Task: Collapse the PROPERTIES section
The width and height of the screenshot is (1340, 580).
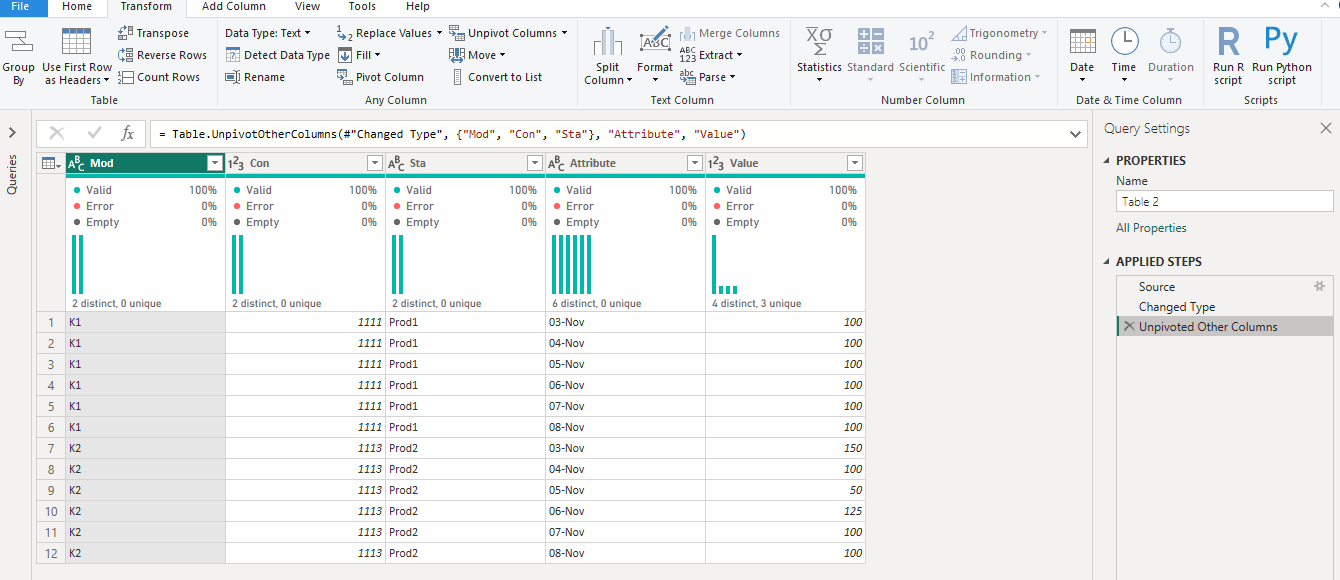Action: [1107, 161]
